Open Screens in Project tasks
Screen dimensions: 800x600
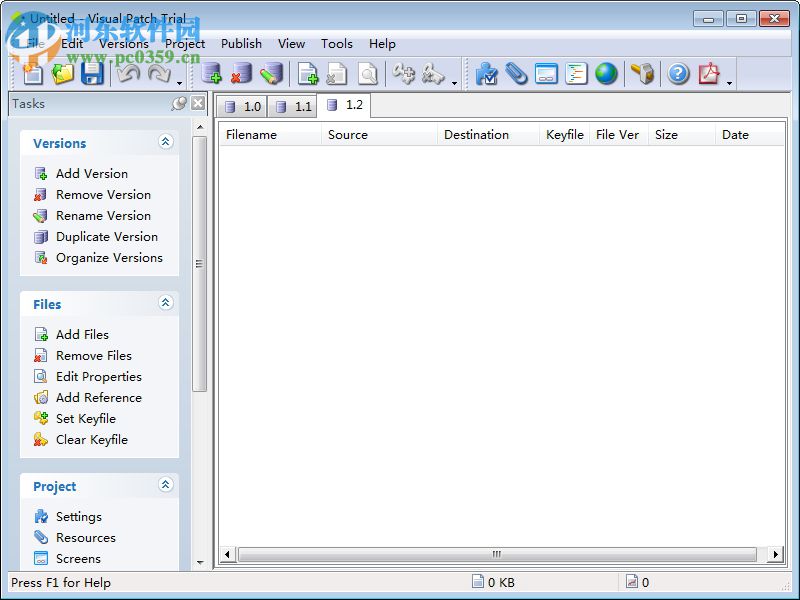[x=78, y=559]
